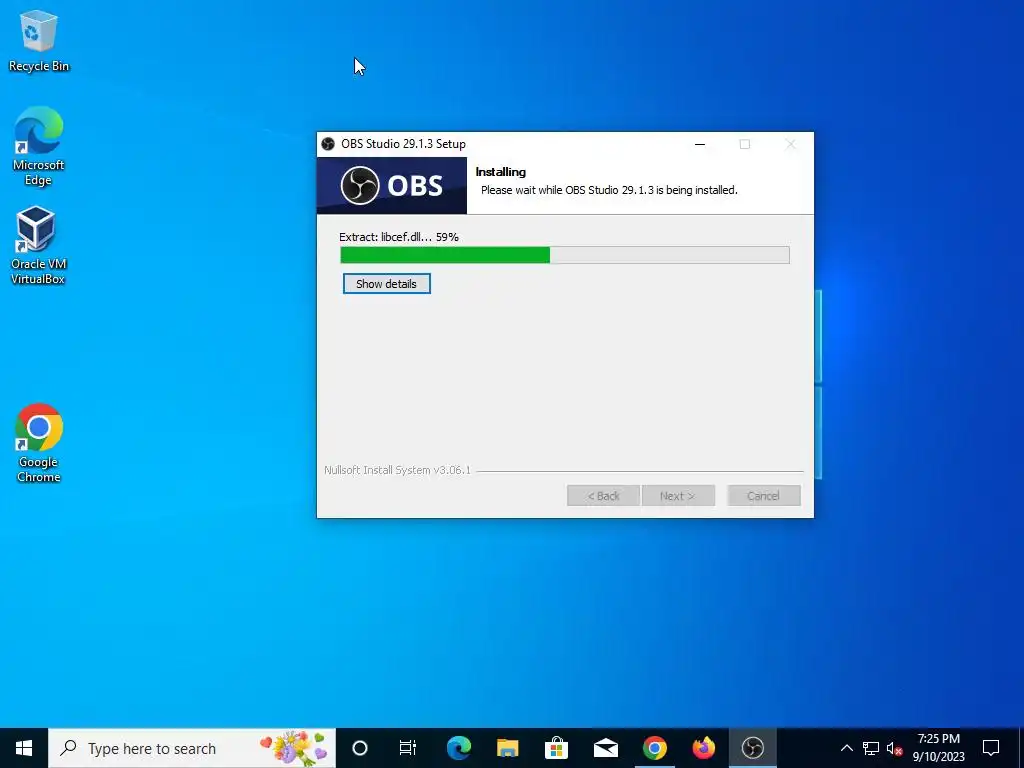Open Microsoft Store from the taskbar
The width and height of the screenshot is (1024, 768).
coord(556,748)
